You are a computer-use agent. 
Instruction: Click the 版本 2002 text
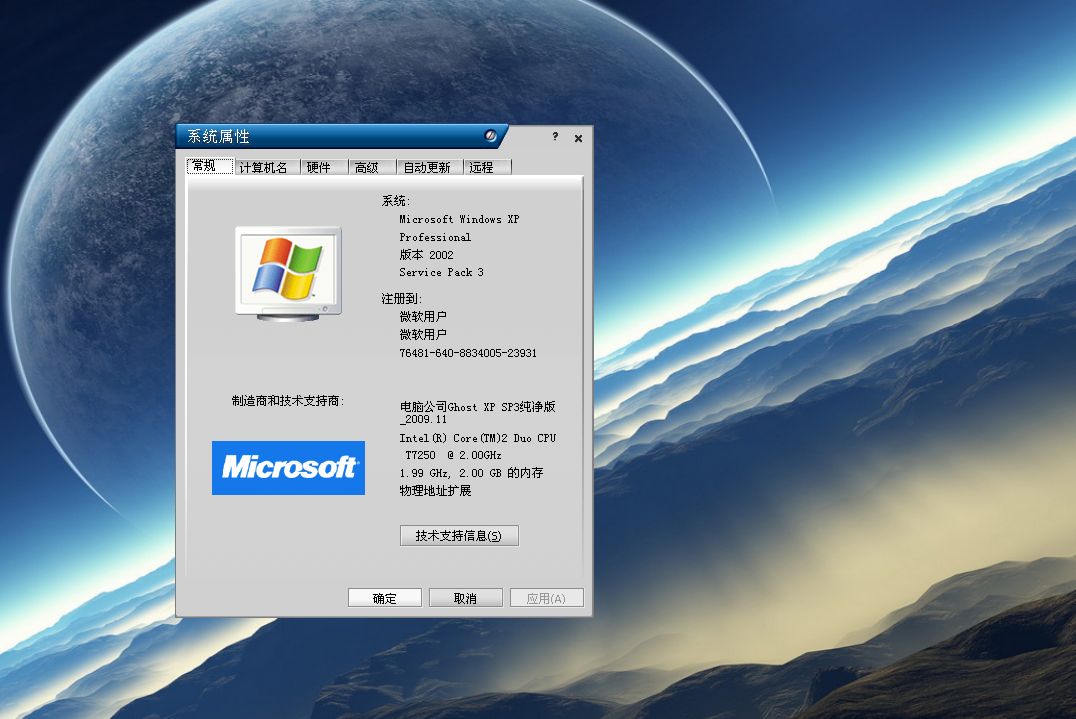[x=426, y=255]
